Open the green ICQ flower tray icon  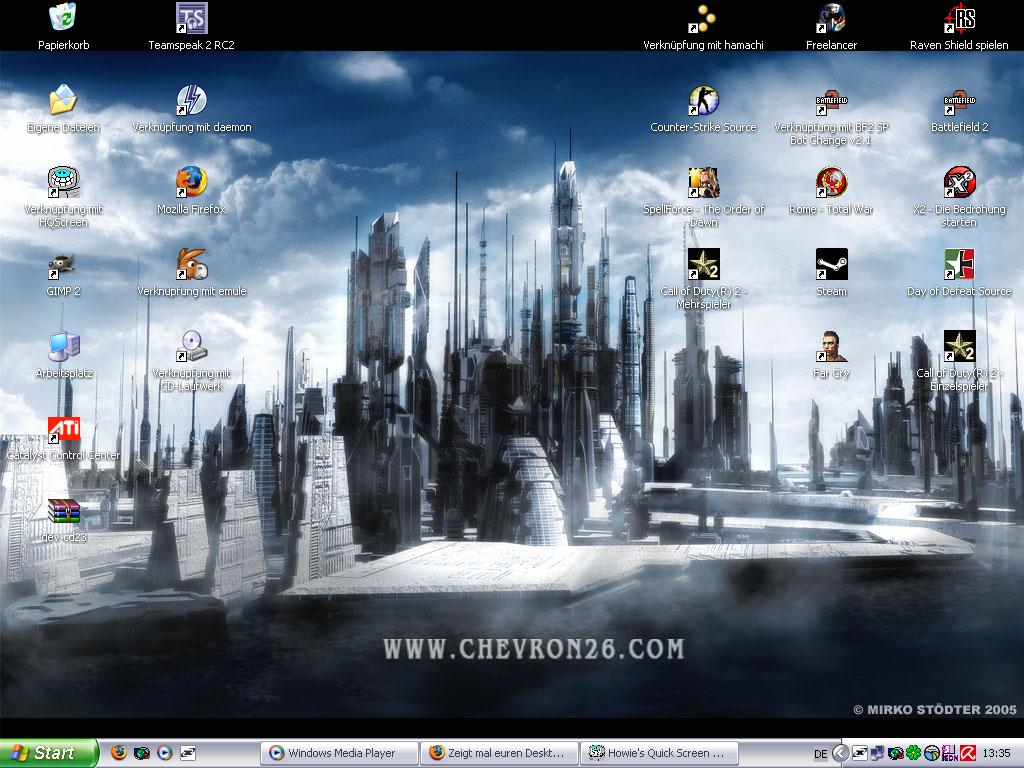click(914, 754)
